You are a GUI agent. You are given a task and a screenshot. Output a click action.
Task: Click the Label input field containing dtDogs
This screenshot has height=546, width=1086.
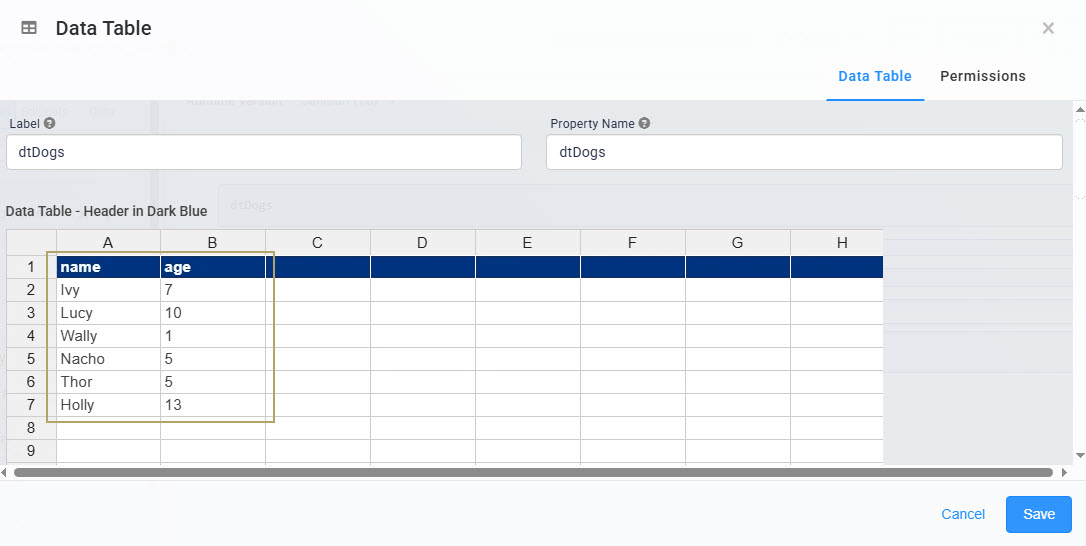(x=264, y=153)
